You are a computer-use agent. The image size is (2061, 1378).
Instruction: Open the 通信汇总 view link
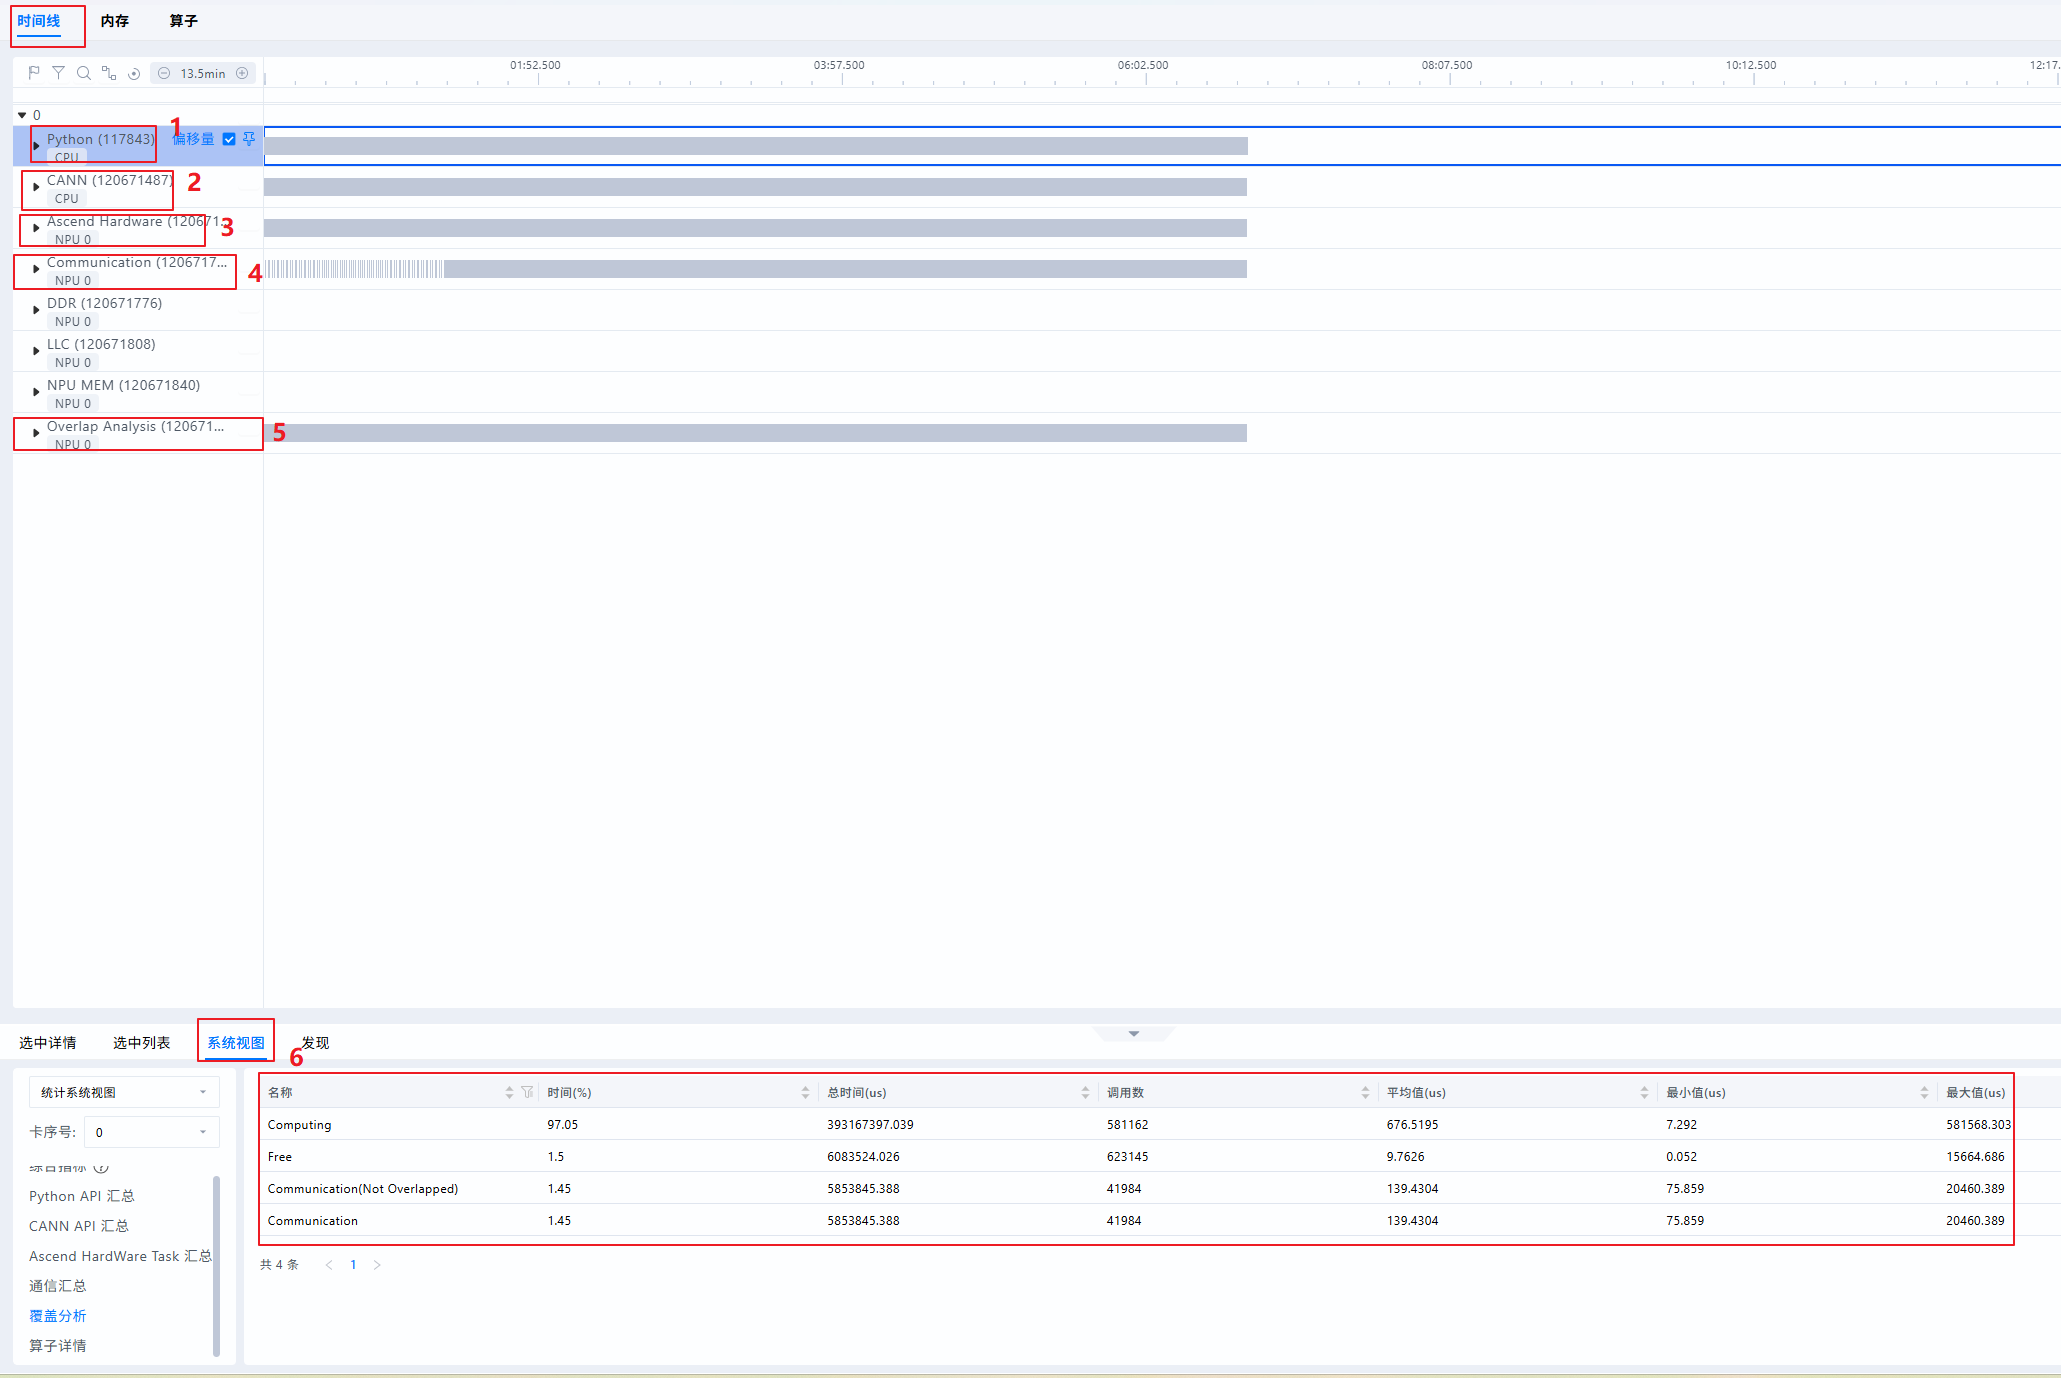coord(57,1286)
